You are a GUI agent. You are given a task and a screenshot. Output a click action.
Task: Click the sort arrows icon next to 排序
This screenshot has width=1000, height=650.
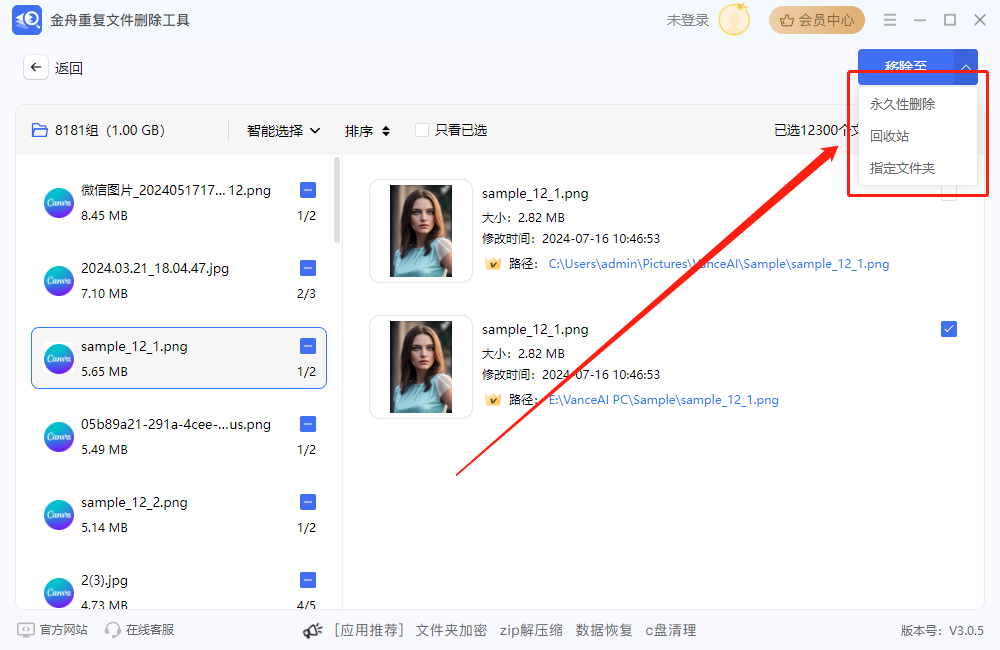point(386,131)
